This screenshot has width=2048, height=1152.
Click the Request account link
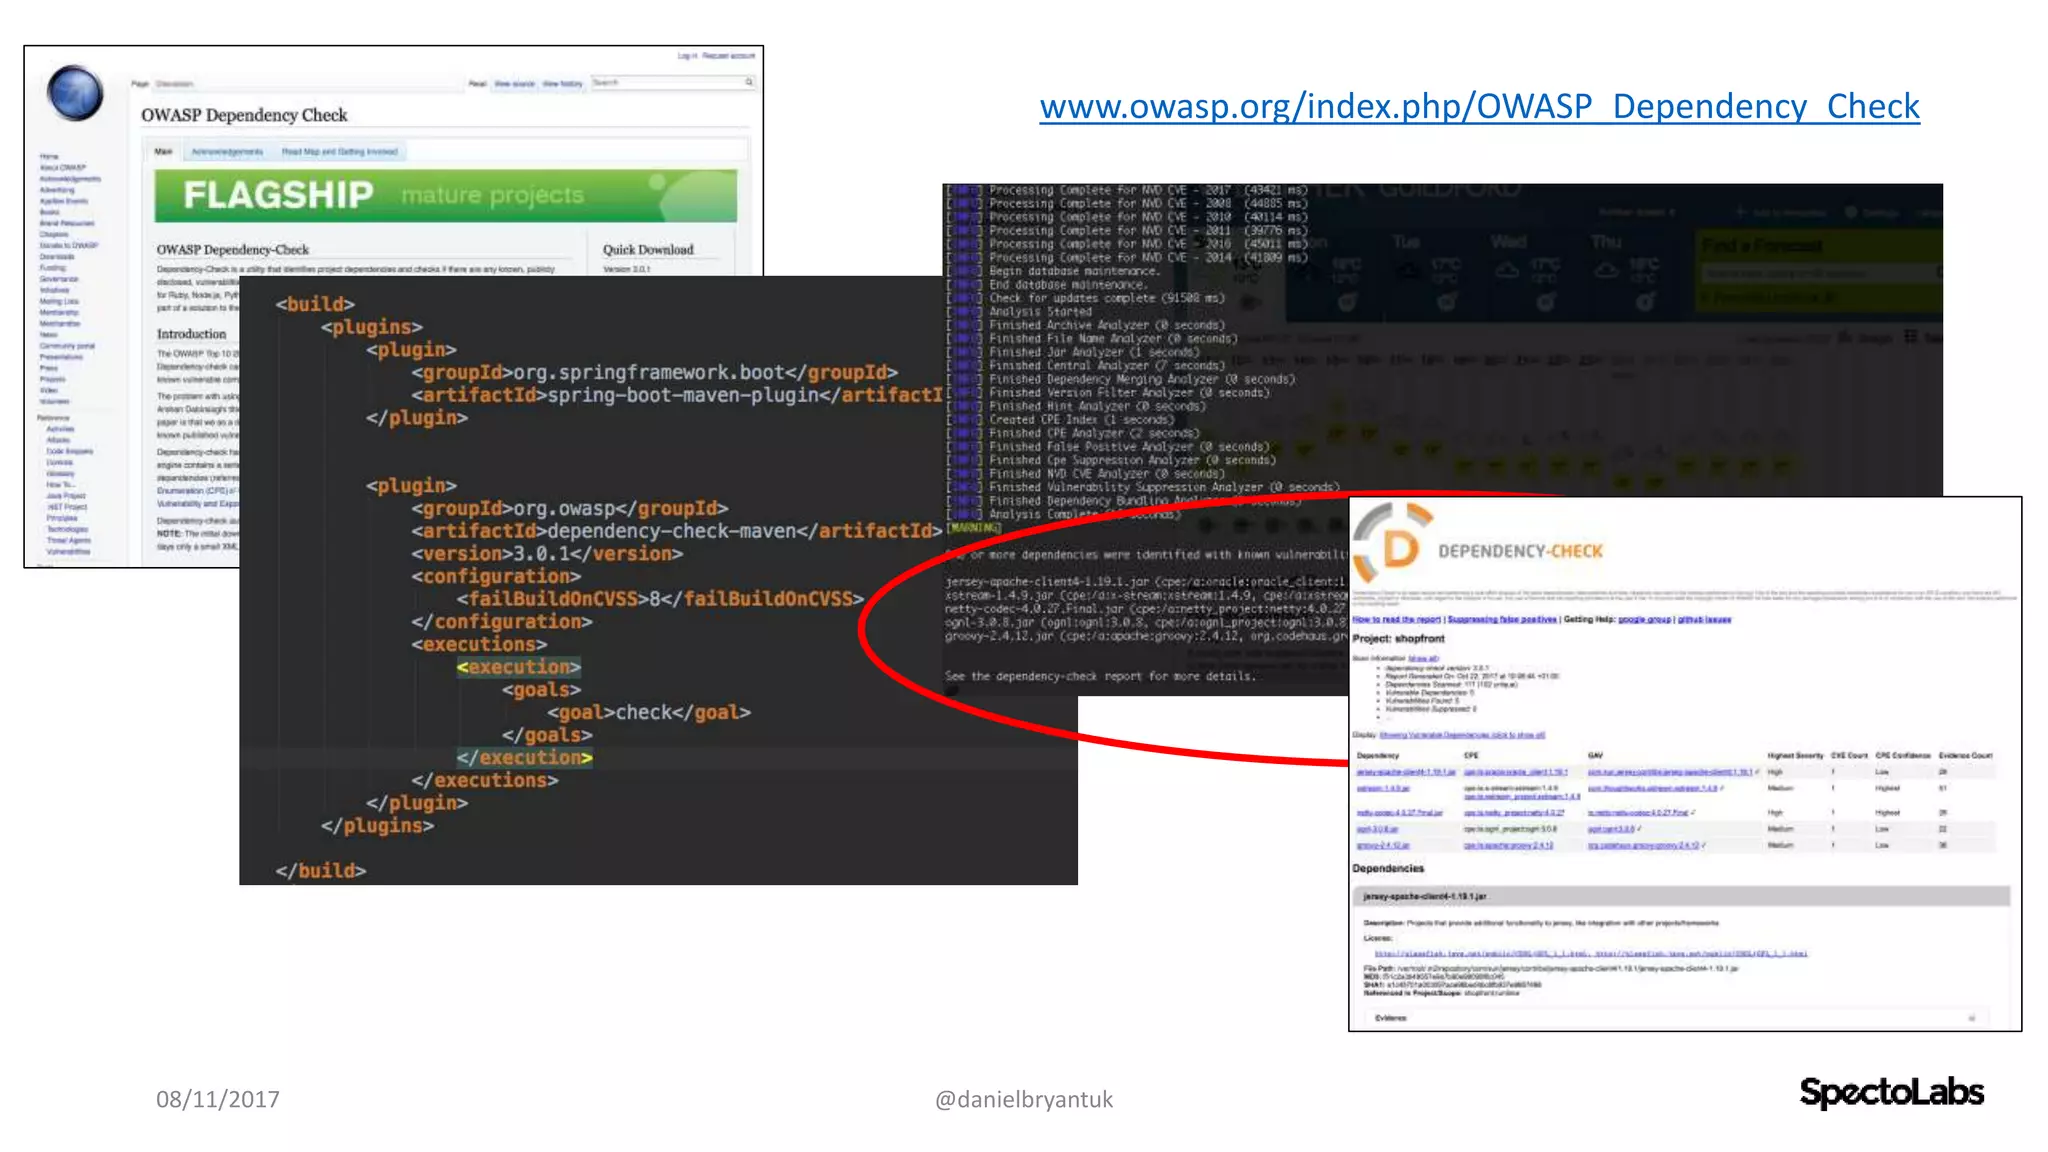pyautogui.click(x=729, y=56)
